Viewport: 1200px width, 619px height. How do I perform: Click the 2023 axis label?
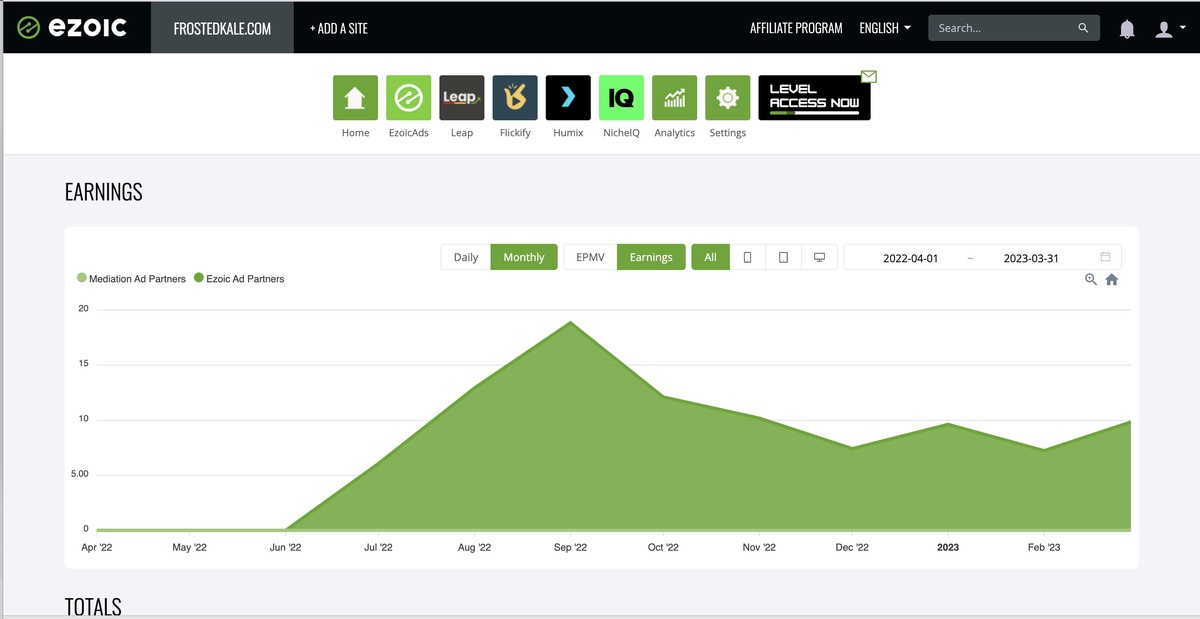948,547
